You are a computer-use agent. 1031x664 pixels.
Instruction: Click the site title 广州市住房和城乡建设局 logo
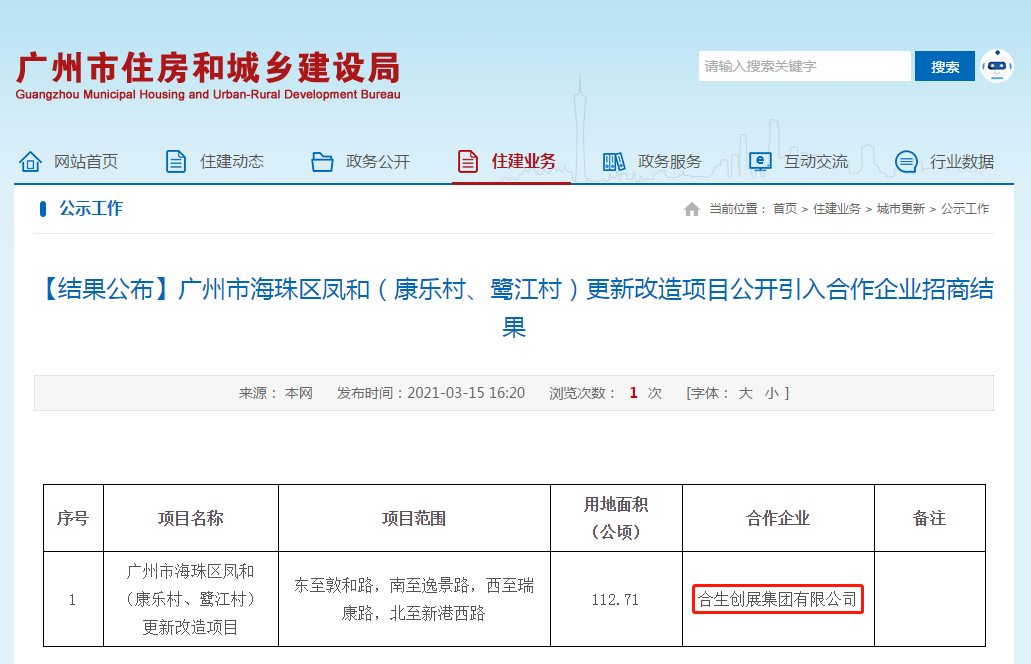tap(208, 68)
